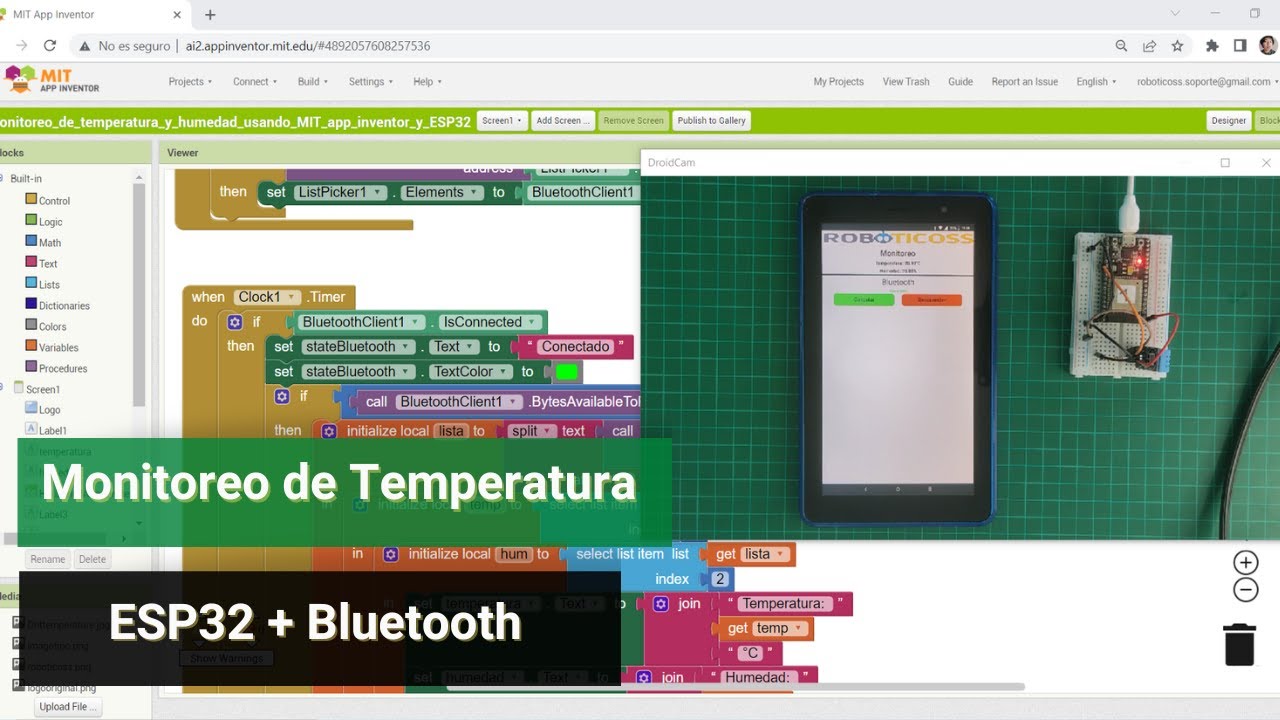Click Report an Issue
This screenshot has height=720, width=1280.
(1024, 82)
